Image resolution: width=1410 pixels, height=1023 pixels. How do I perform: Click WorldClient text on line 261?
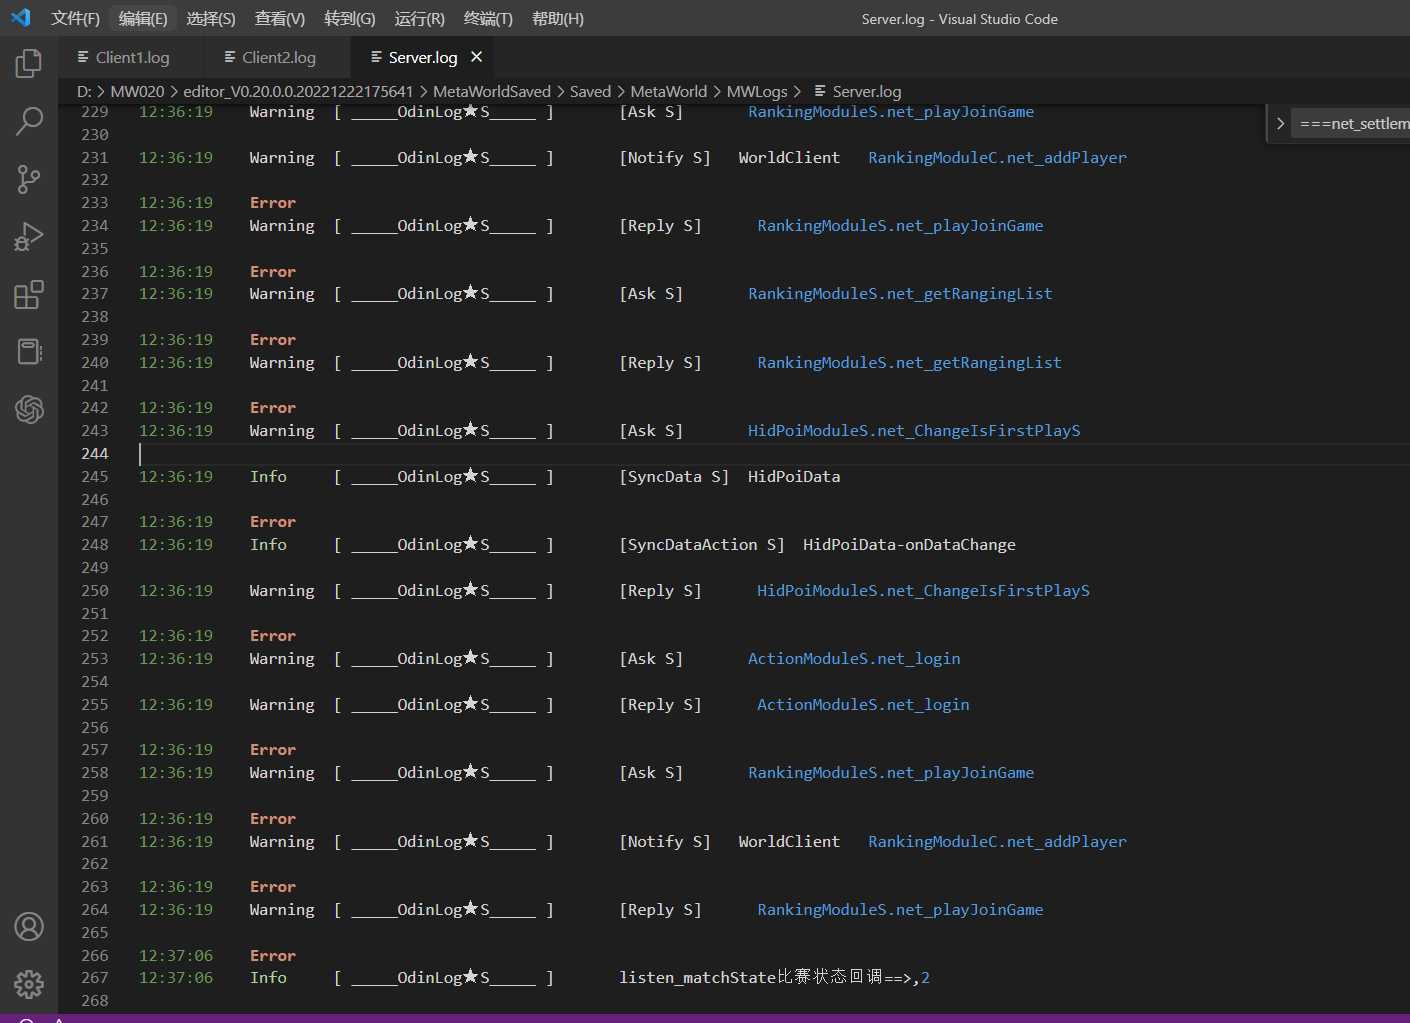click(789, 842)
